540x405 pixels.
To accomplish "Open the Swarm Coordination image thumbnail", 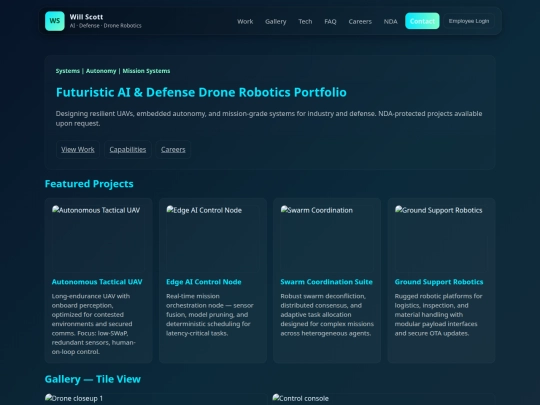I will [x=327, y=239].
